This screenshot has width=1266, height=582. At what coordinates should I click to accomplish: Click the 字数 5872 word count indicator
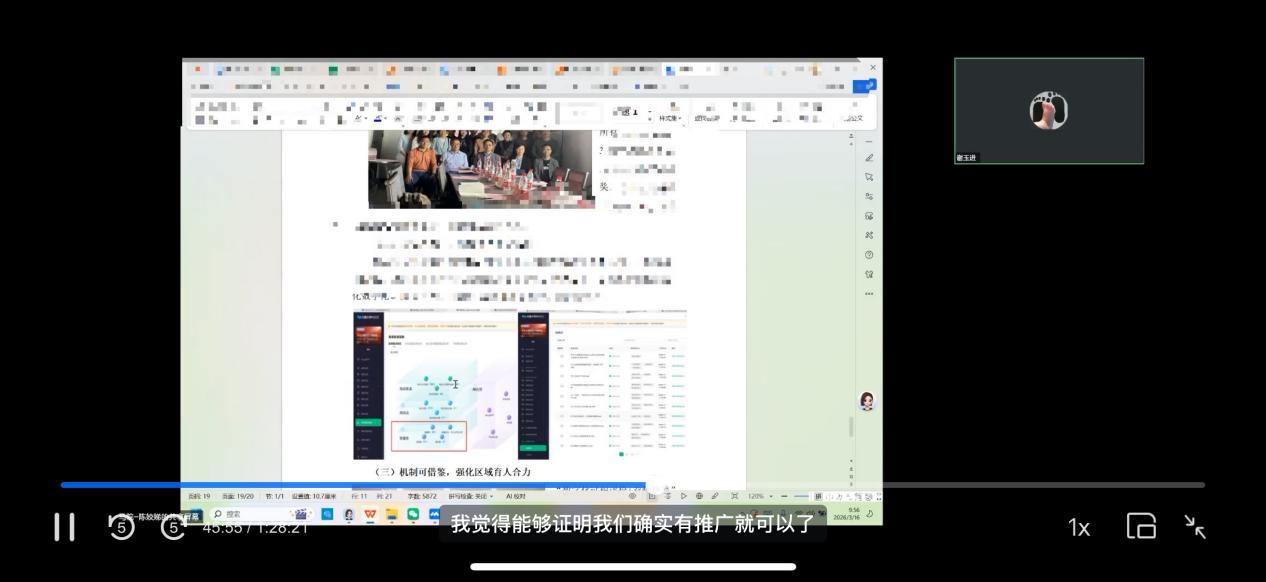click(x=425, y=494)
